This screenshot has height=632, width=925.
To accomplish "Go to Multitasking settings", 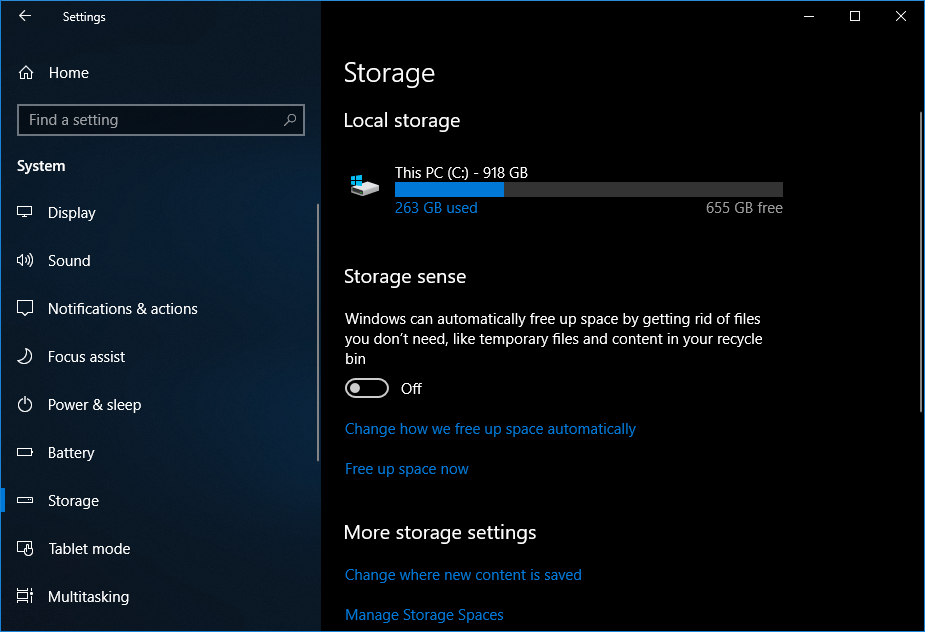I will coord(88,597).
